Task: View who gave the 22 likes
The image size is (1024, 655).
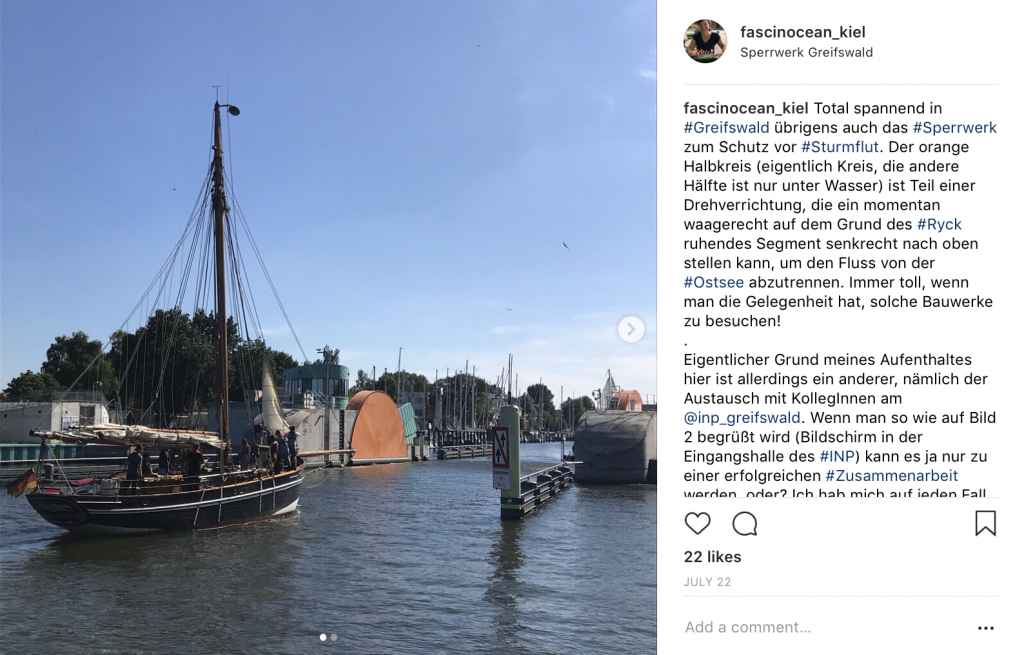Action: (712, 557)
